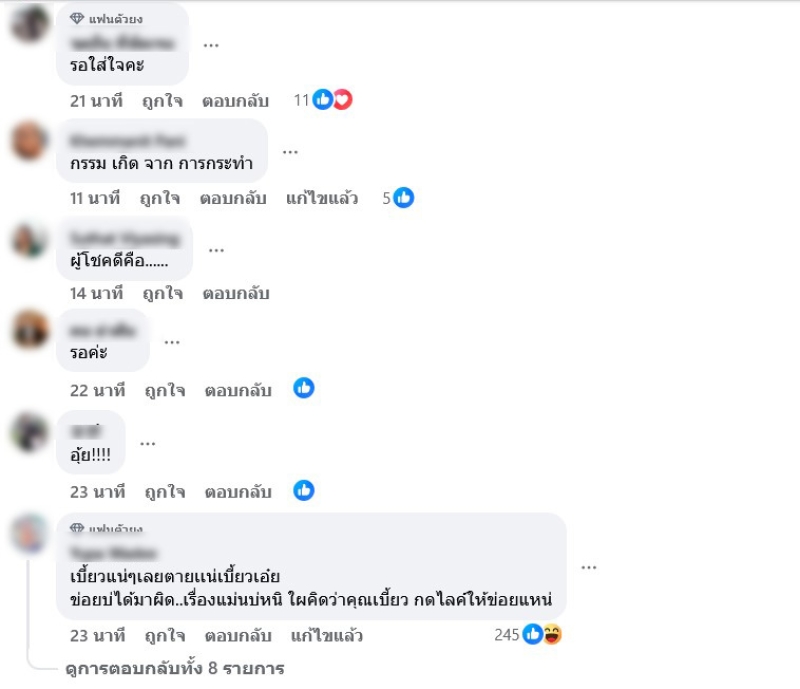Click the like icon on the 'อุ้ย!!!!' comment

coord(304,490)
